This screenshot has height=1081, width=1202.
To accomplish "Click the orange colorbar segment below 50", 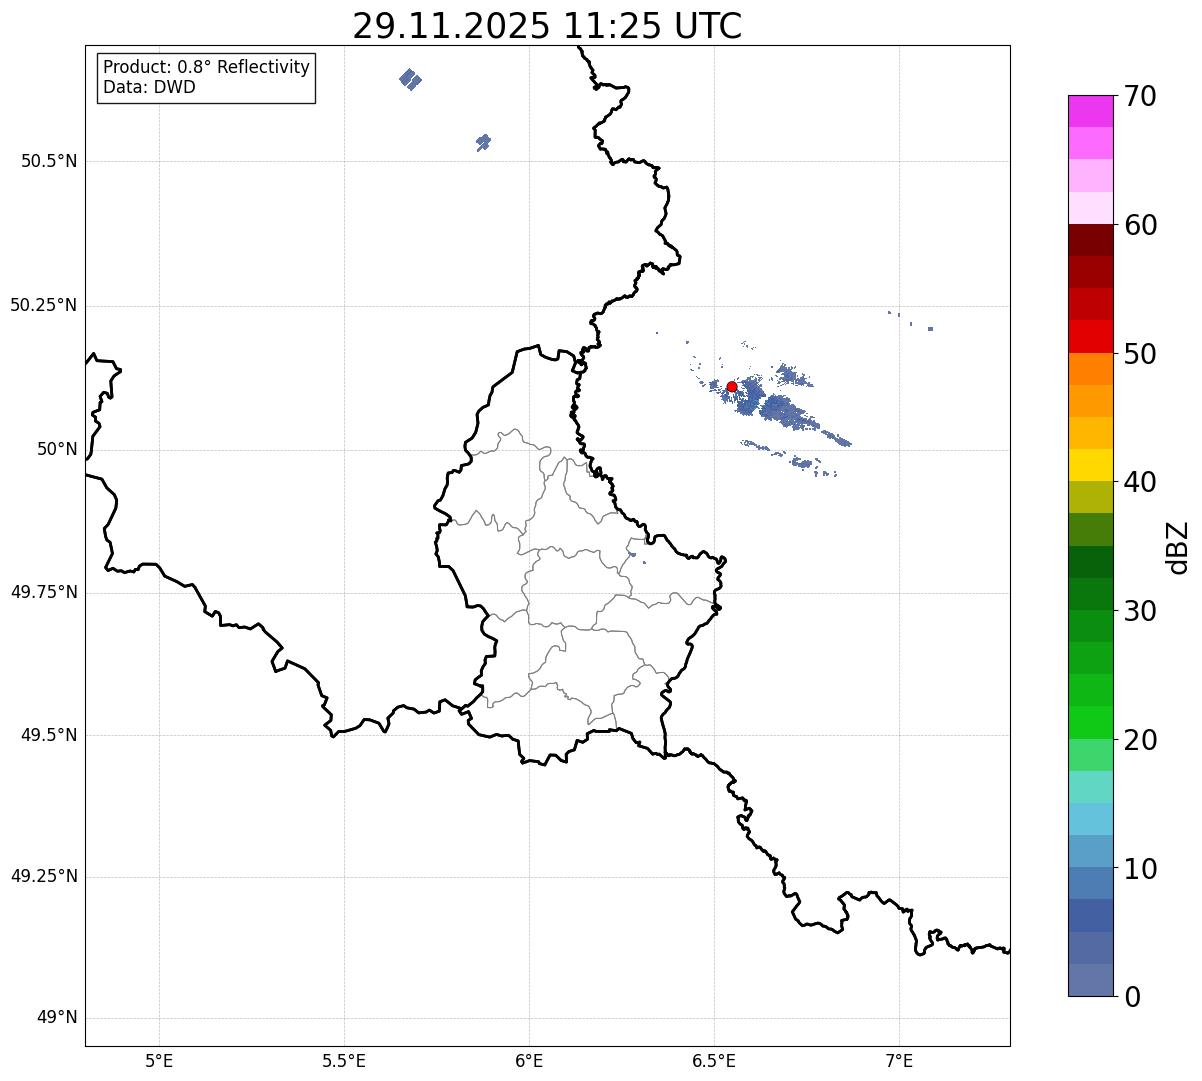I will pos(1090,368).
